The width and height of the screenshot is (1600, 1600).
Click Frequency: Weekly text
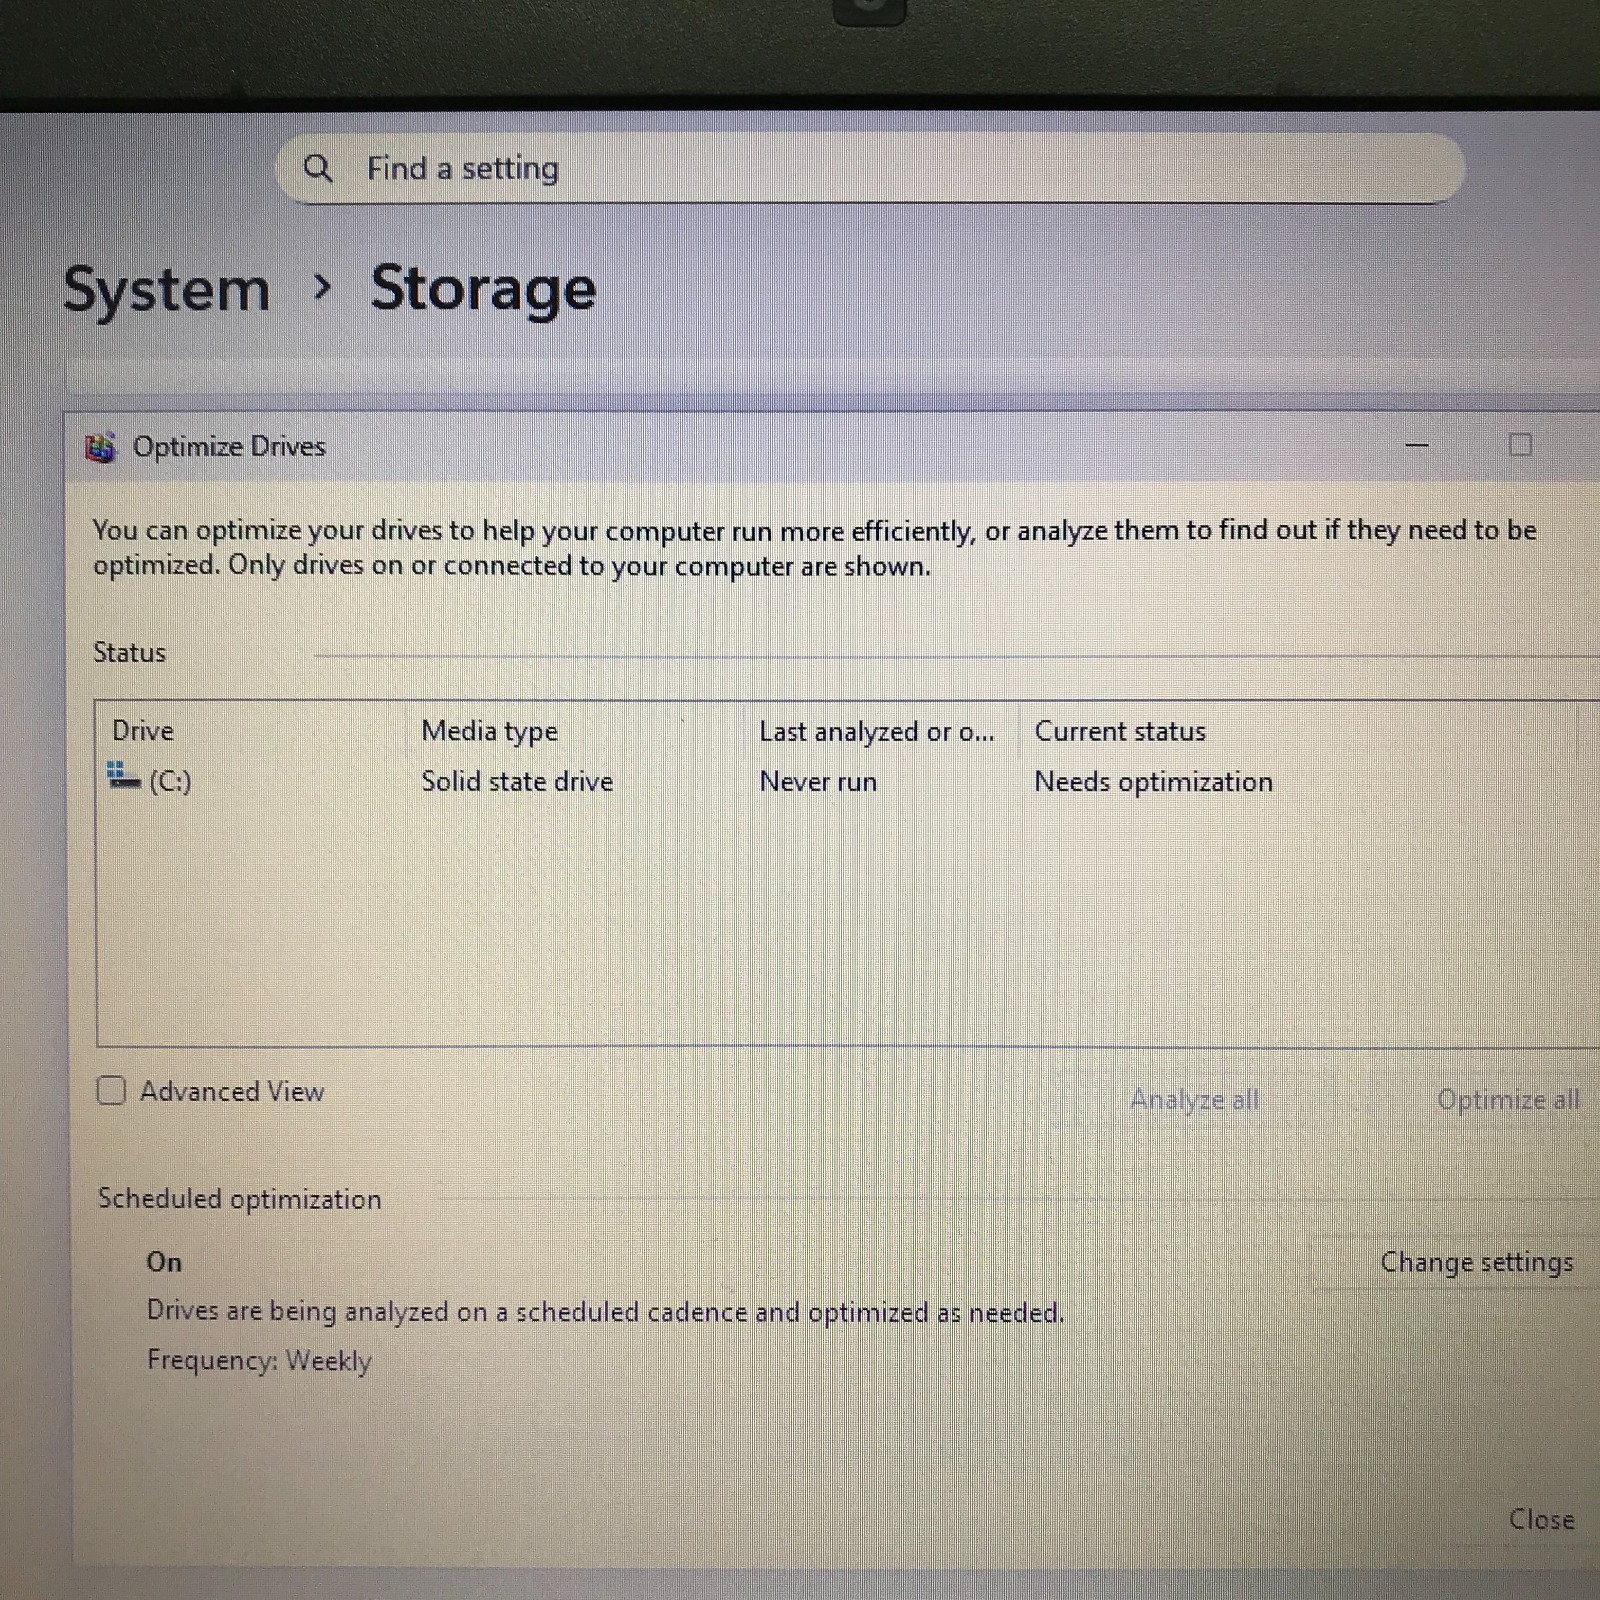point(259,1361)
